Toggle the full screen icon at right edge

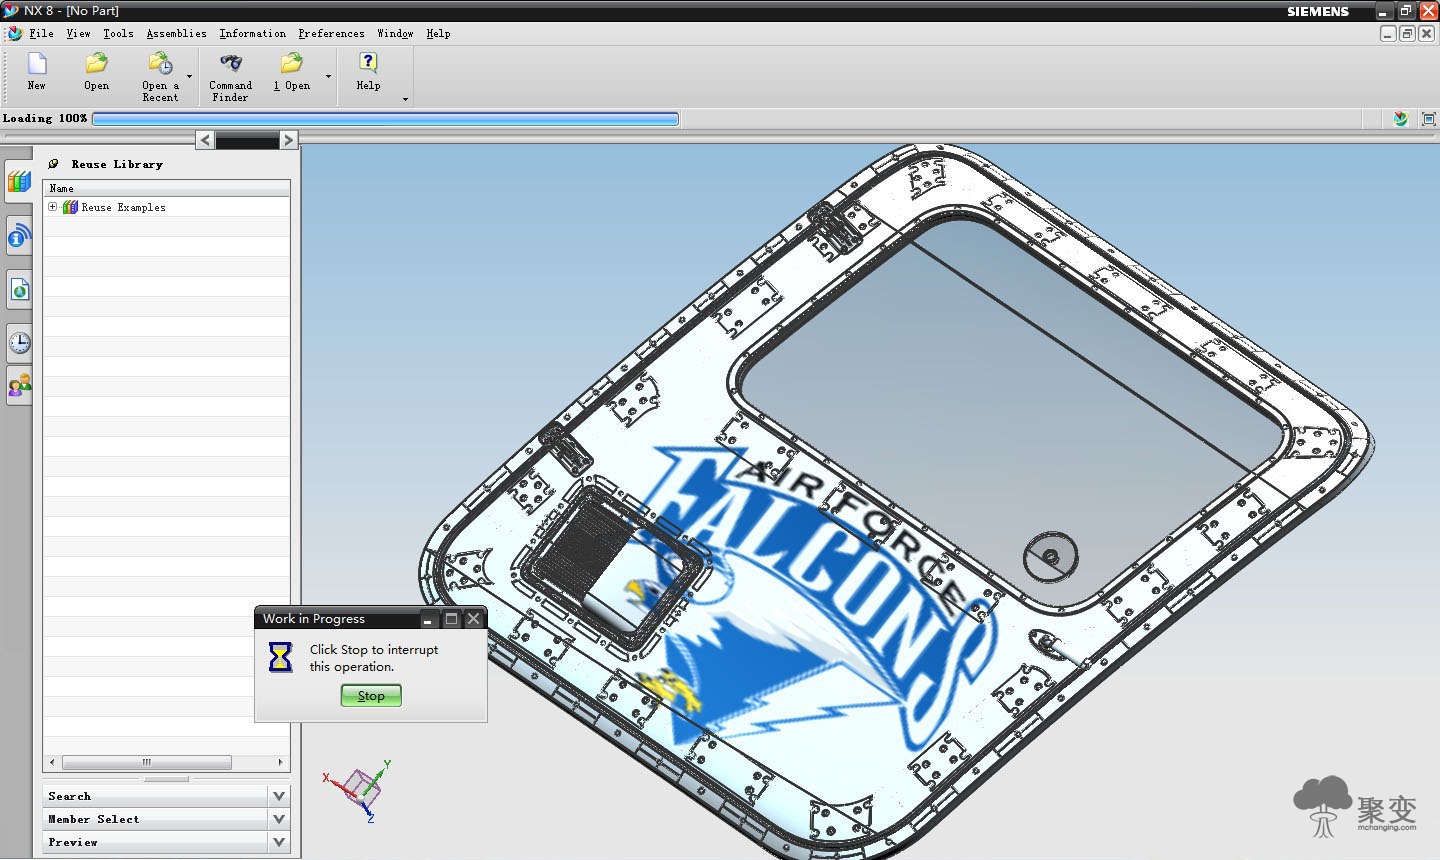(1428, 119)
